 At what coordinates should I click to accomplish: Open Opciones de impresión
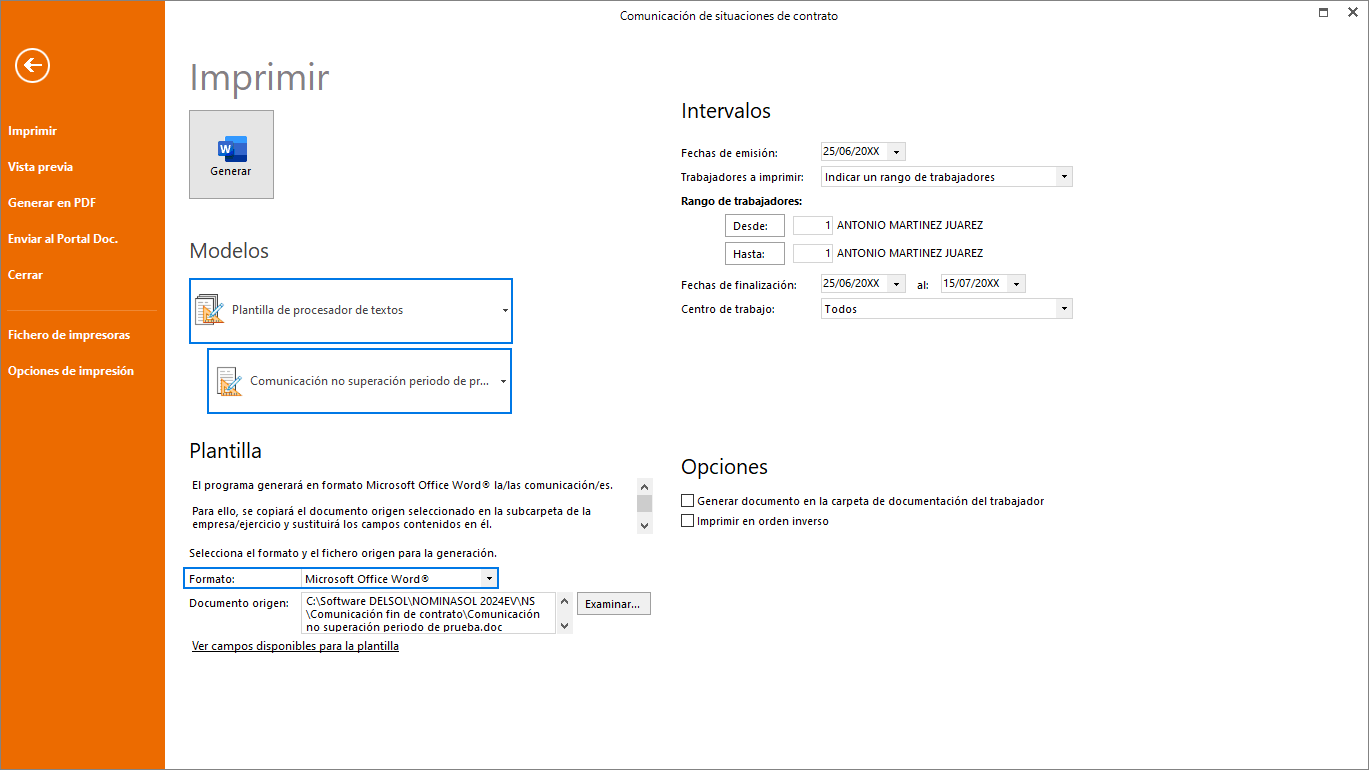(x=71, y=371)
